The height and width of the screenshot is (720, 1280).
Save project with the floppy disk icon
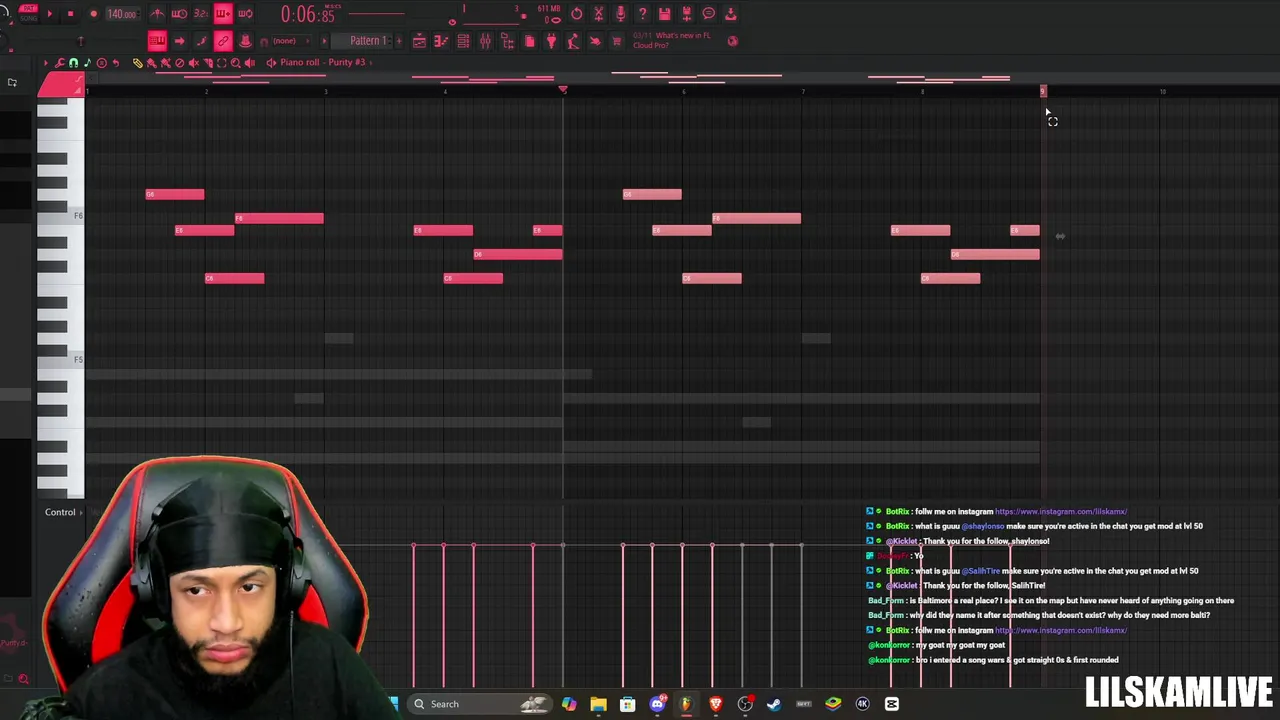coord(664,14)
